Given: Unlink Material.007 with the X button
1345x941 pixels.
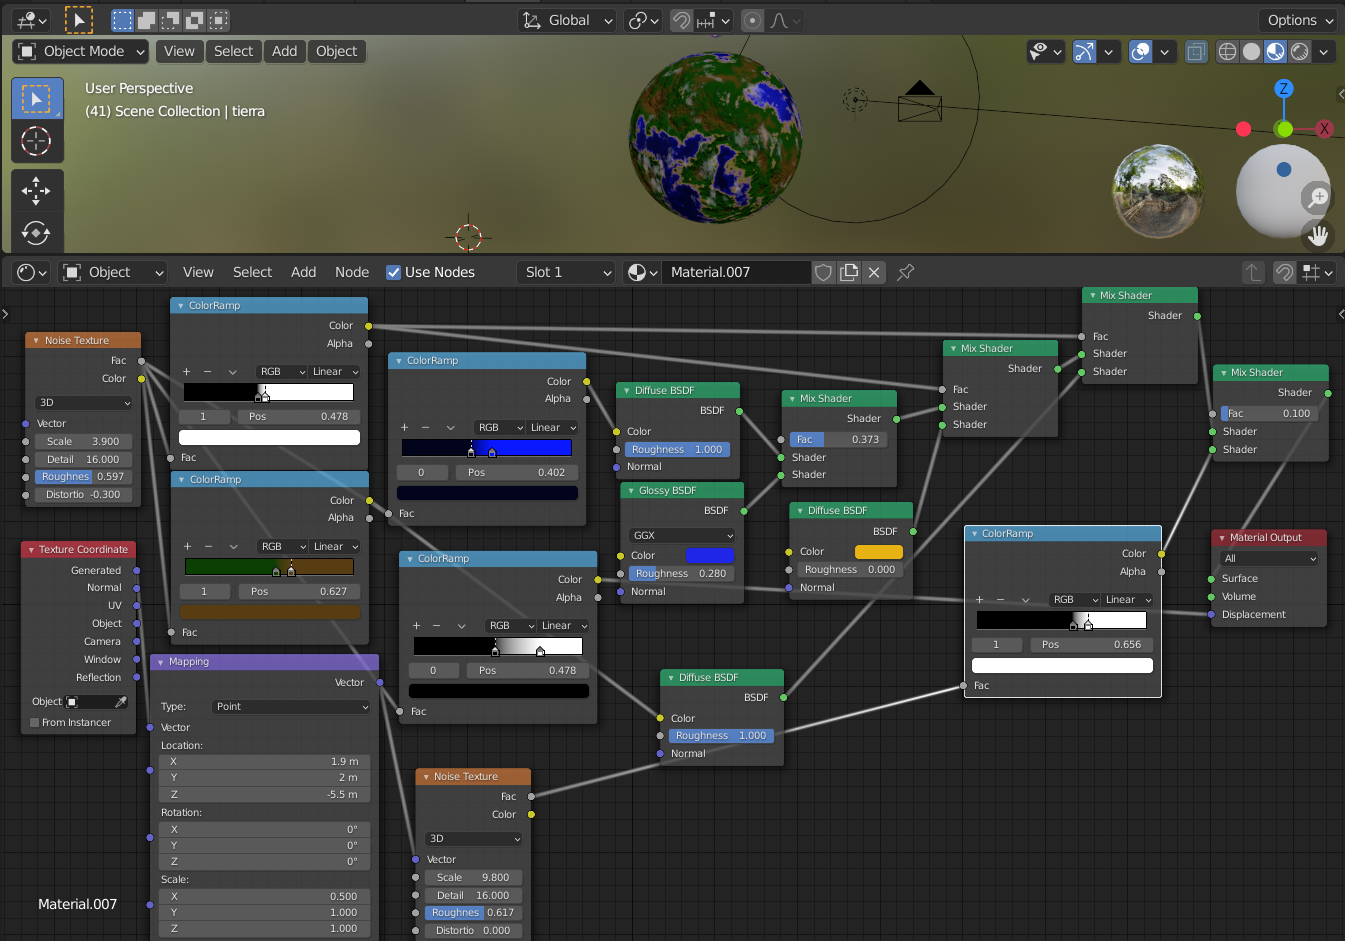Looking at the screenshot, I should pyautogui.click(x=874, y=272).
